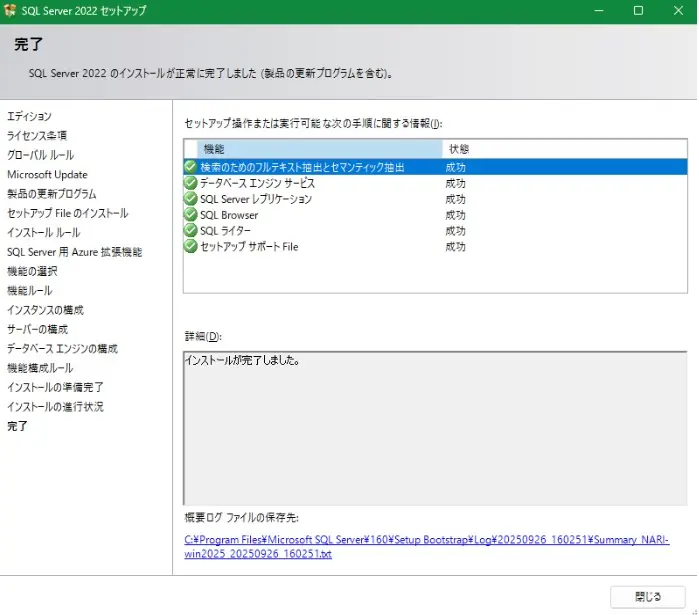Screen dimensions: 699x615
Task: Select SQL Browser row
Action: tap(435, 215)
